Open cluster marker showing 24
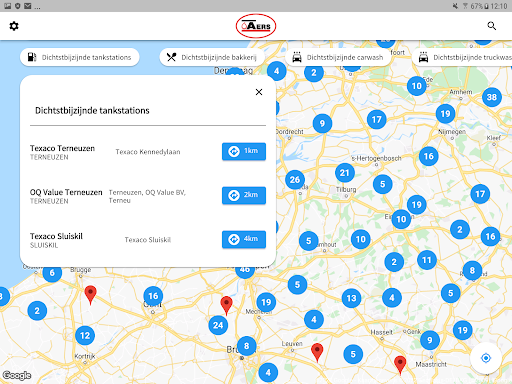This screenshot has height=384, width=512. (218, 325)
